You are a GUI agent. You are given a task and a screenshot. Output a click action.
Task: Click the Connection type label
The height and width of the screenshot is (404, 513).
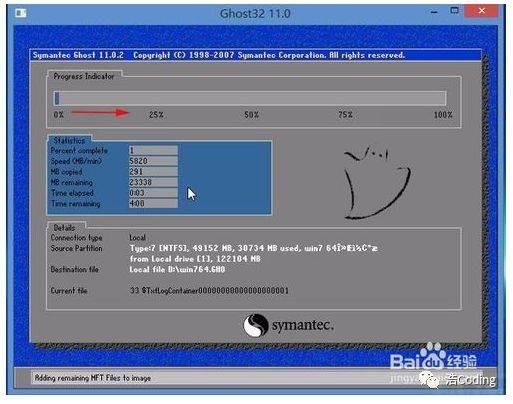77,238
